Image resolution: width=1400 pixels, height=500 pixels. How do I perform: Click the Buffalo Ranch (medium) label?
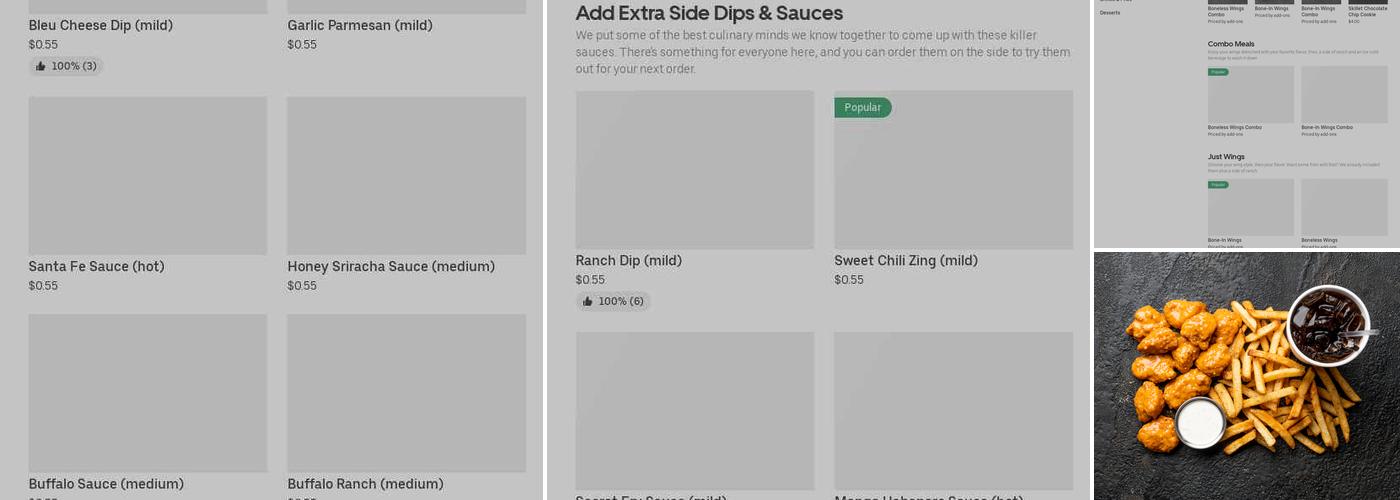pyautogui.click(x=365, y=484)
